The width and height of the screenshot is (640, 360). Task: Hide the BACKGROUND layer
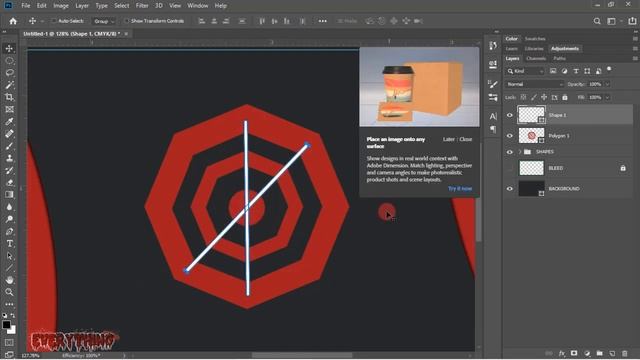tap(509, 189)
